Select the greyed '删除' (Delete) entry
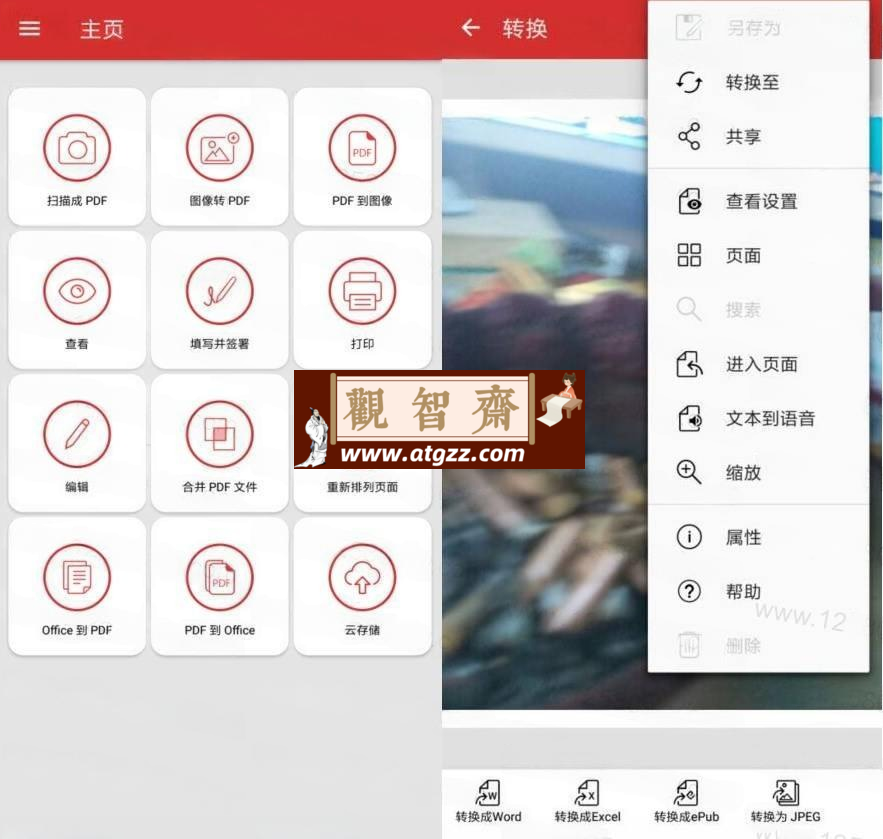The image size is (883, 839). pyautogui.click(x=759, y=645)
